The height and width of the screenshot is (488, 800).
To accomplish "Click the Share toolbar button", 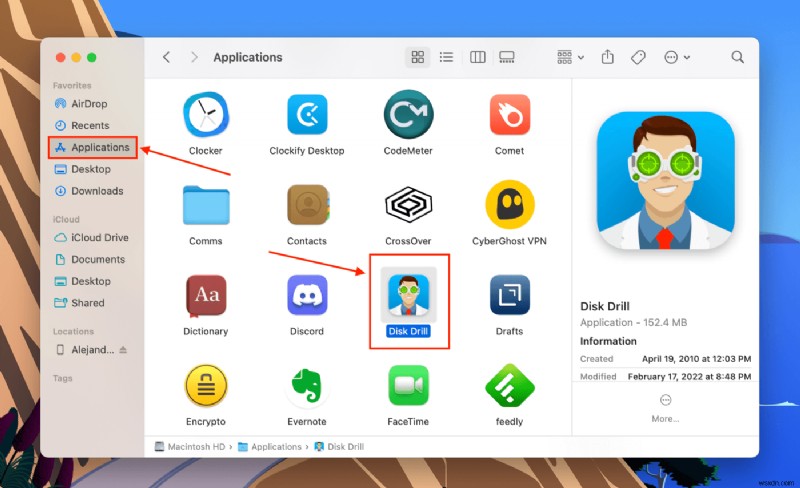I will point(607,57).
